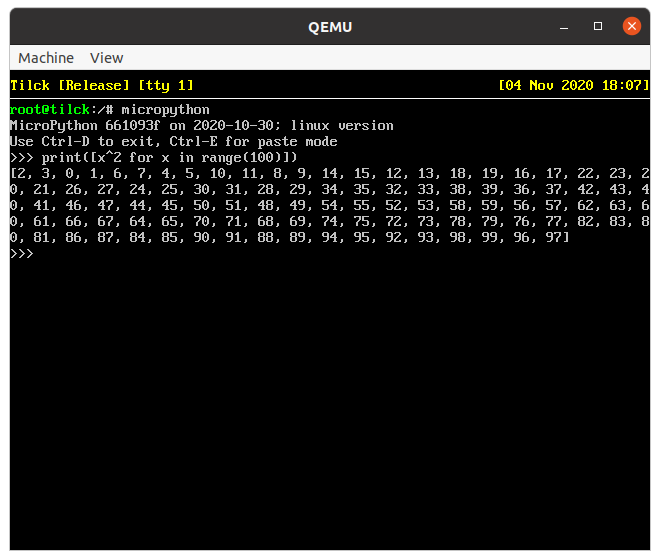The height and width of the screenshot is (560, 660).
Task: Click the final output value '97]'
Action: pyautogui.click(x=557, y=237)
